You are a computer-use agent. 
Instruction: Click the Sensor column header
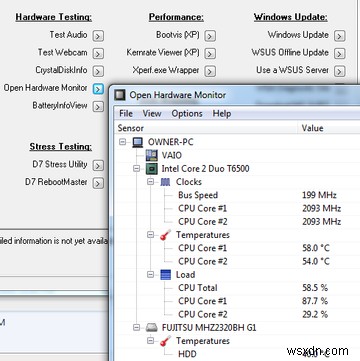206,128
